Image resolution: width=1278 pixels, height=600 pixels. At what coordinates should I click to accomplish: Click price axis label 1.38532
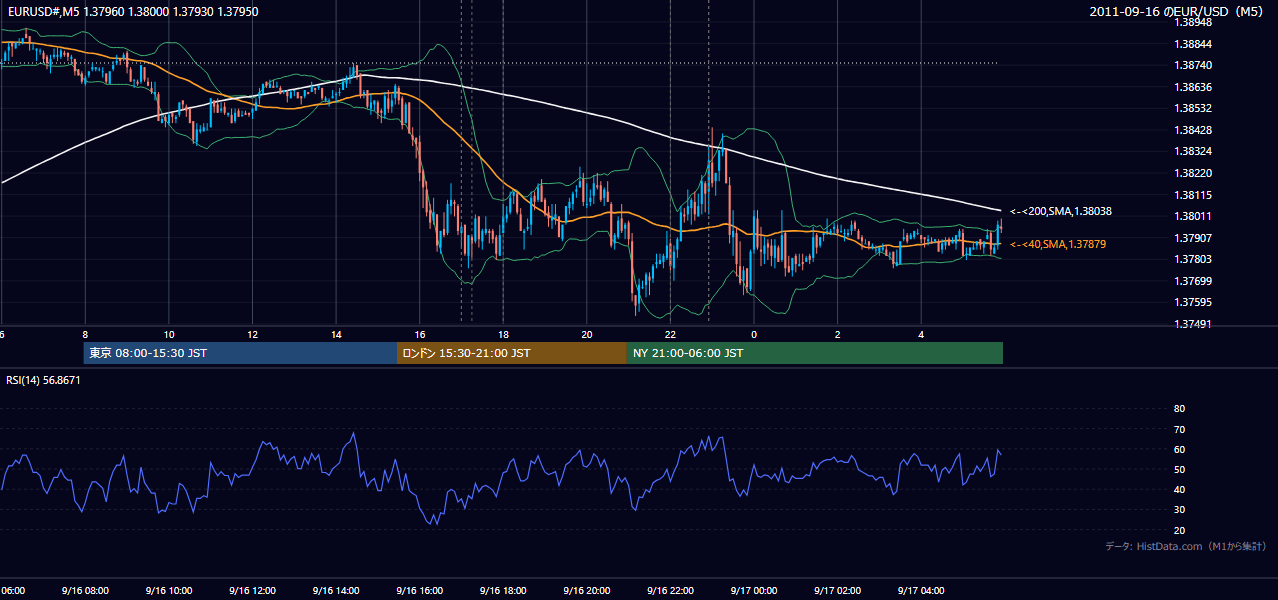point(1195,108)
